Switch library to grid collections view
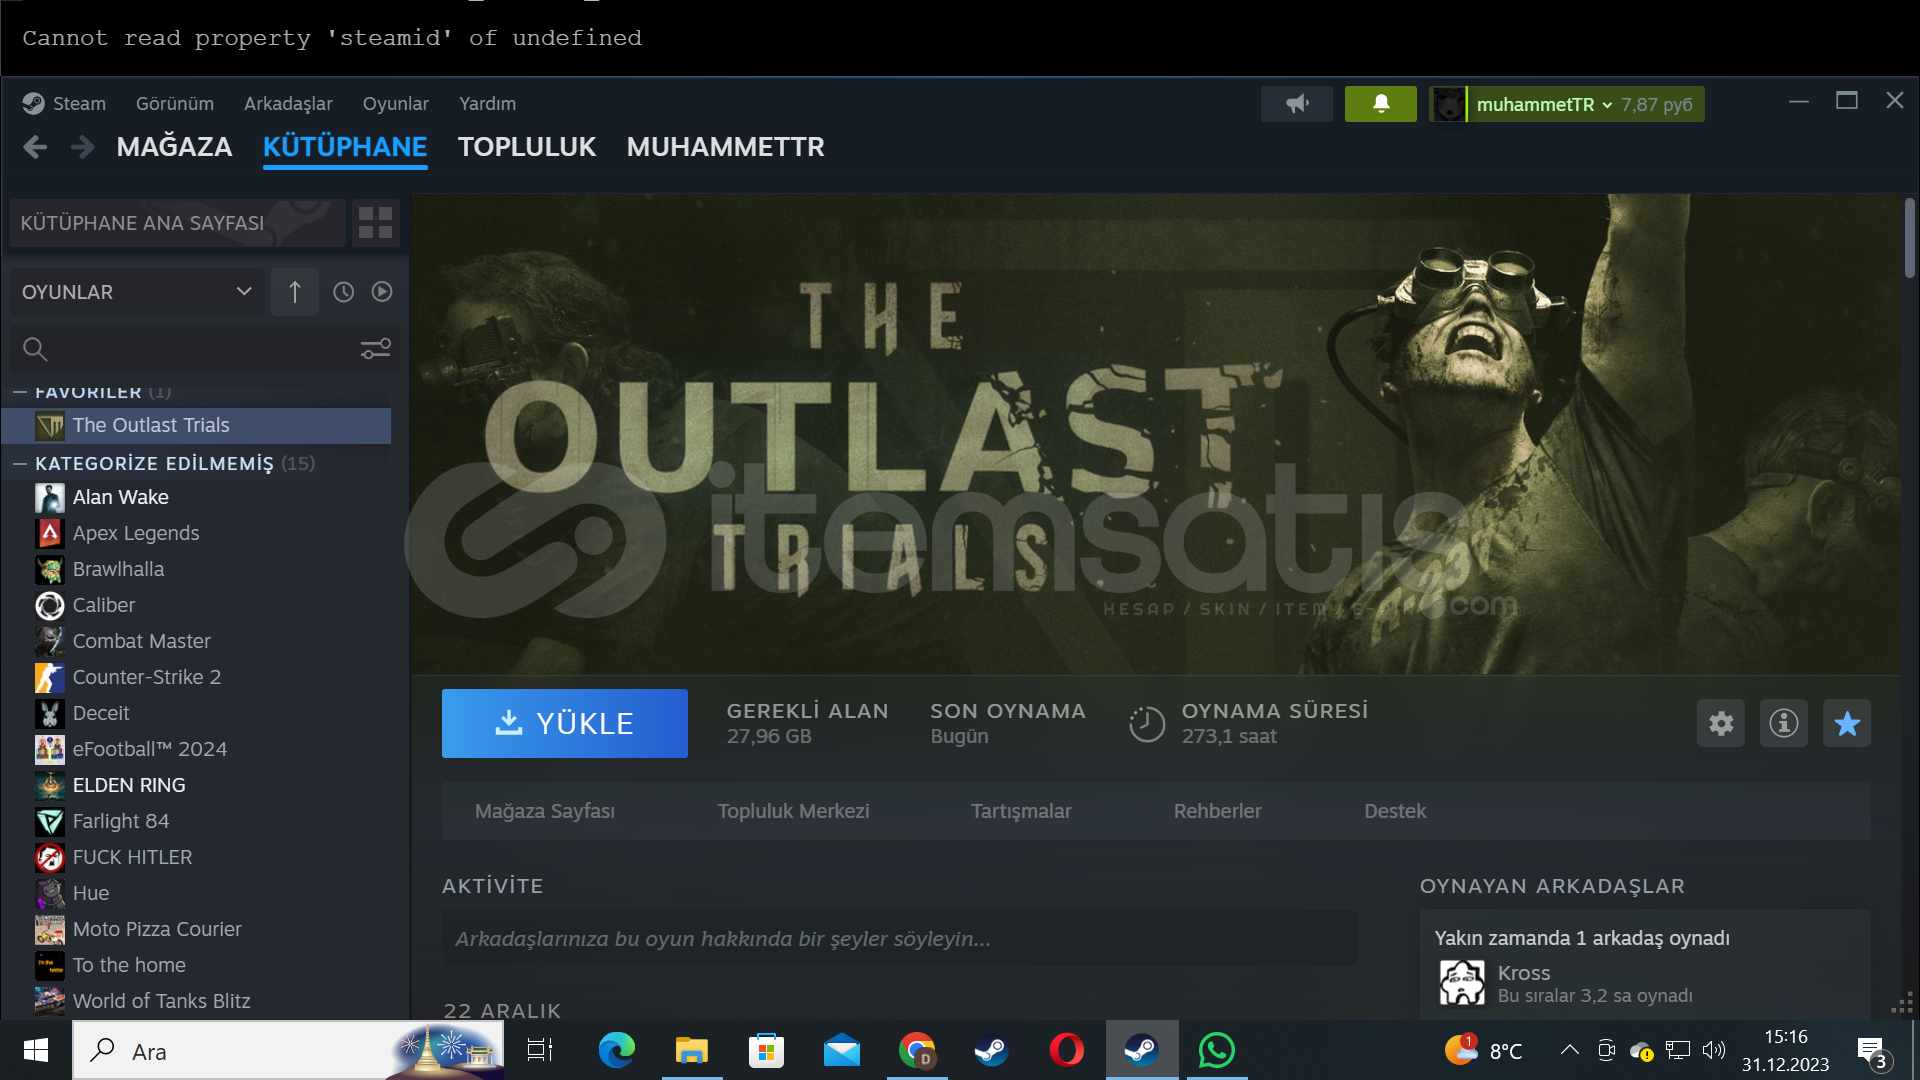 point(375,222)
